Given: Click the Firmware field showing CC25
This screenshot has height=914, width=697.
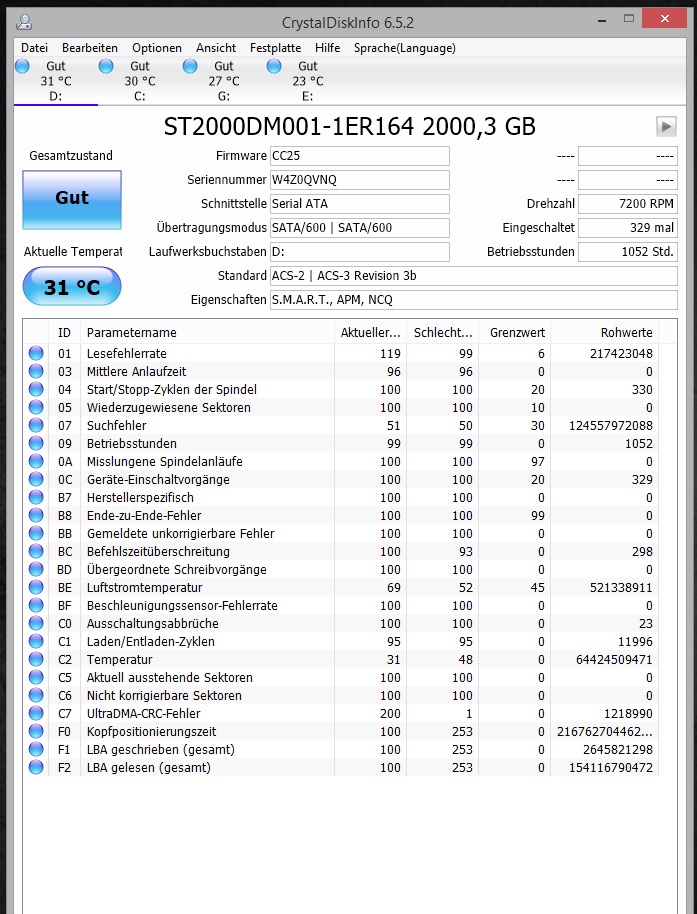Looking at the screenshot, I should click(360, 156).
